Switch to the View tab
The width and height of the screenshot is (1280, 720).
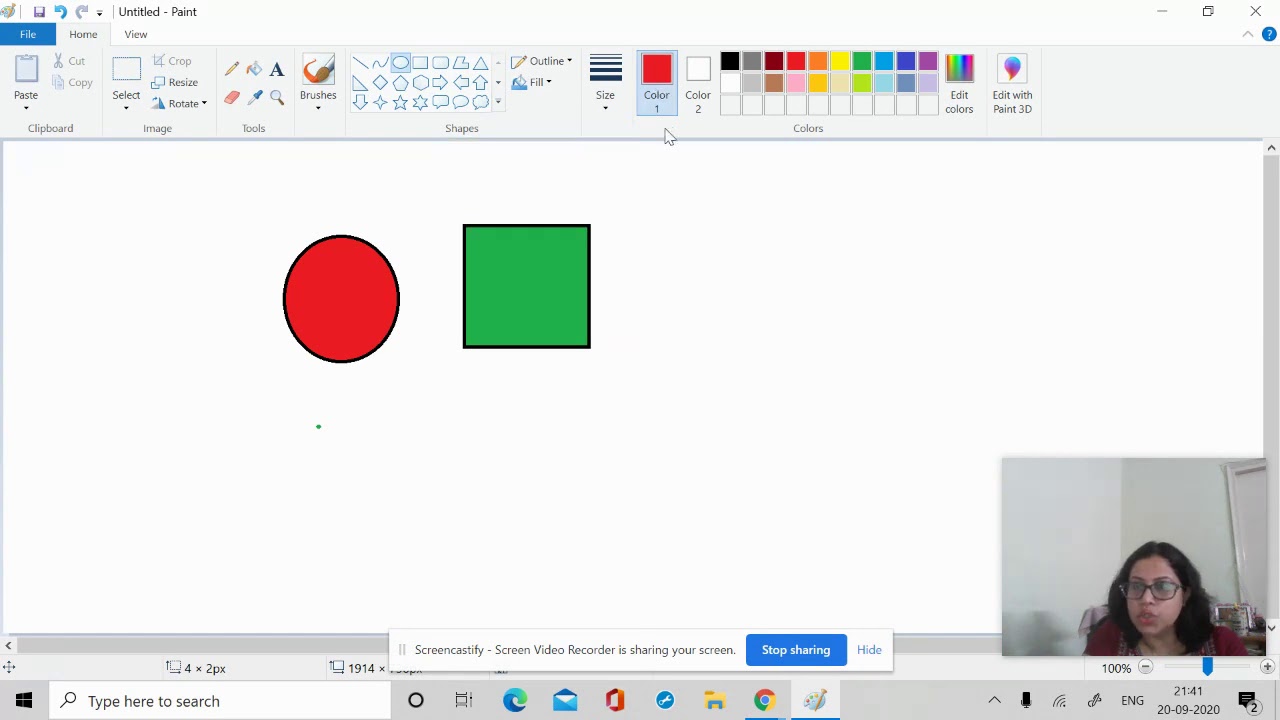click(x=136, y=34)
